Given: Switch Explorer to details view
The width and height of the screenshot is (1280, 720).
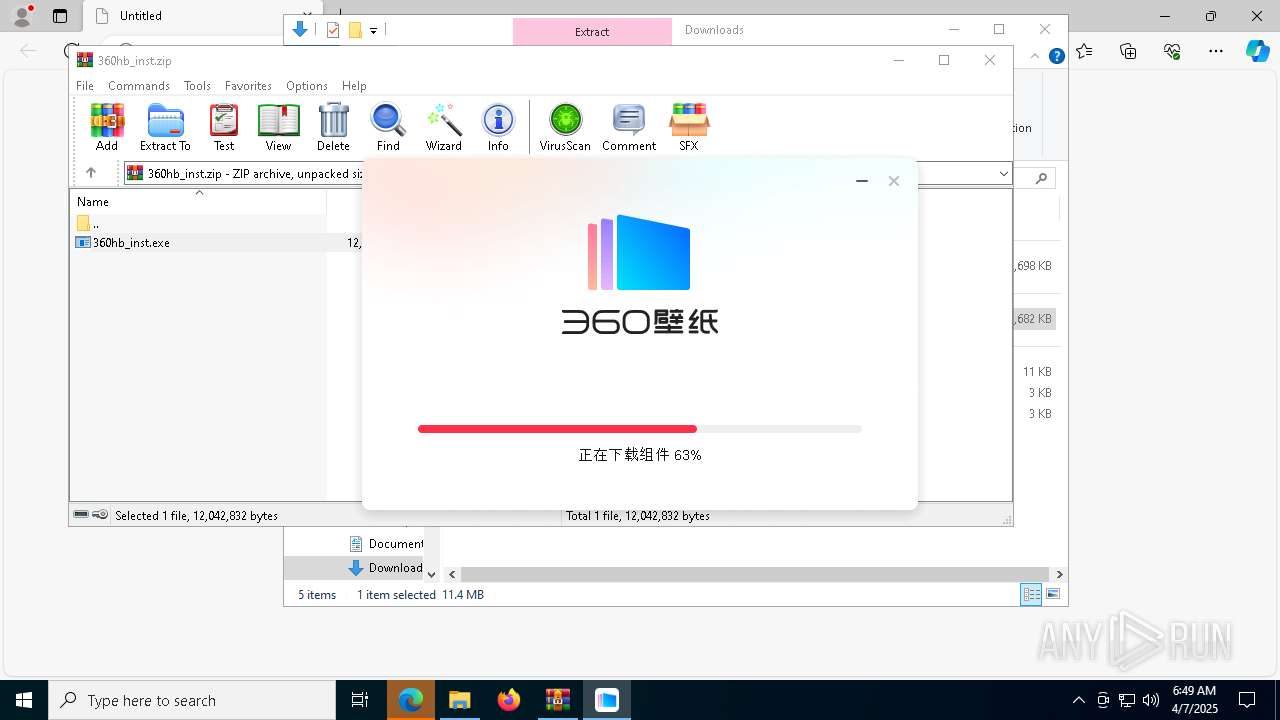Looking at the screenshot, I should [x=1031, y=594].
